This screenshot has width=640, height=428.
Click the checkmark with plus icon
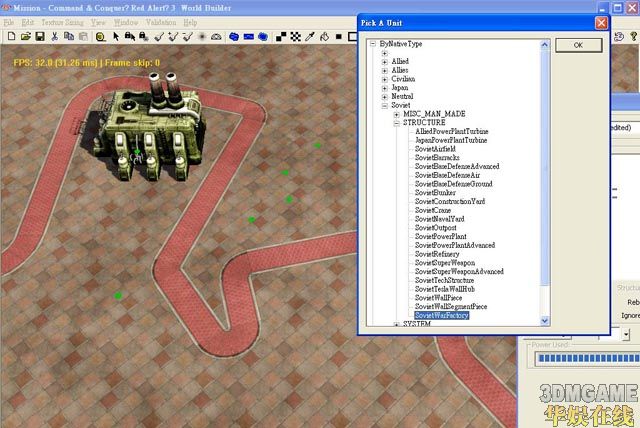click(x=173, y=37)
